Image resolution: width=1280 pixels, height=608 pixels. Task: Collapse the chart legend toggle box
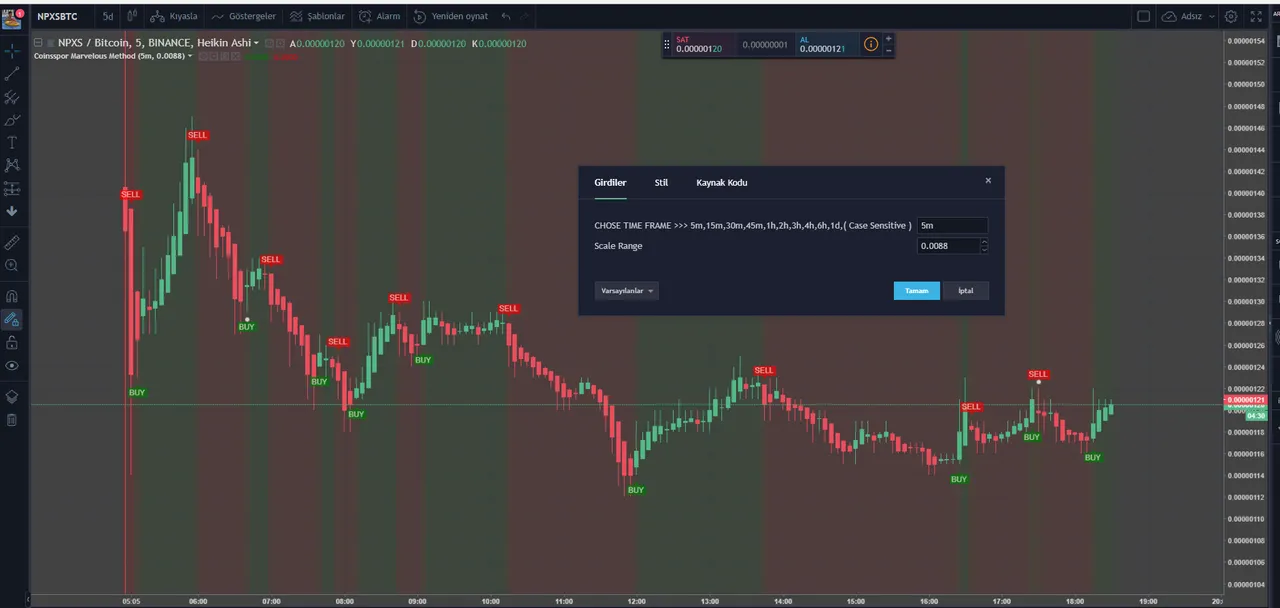tap(38, 43)
